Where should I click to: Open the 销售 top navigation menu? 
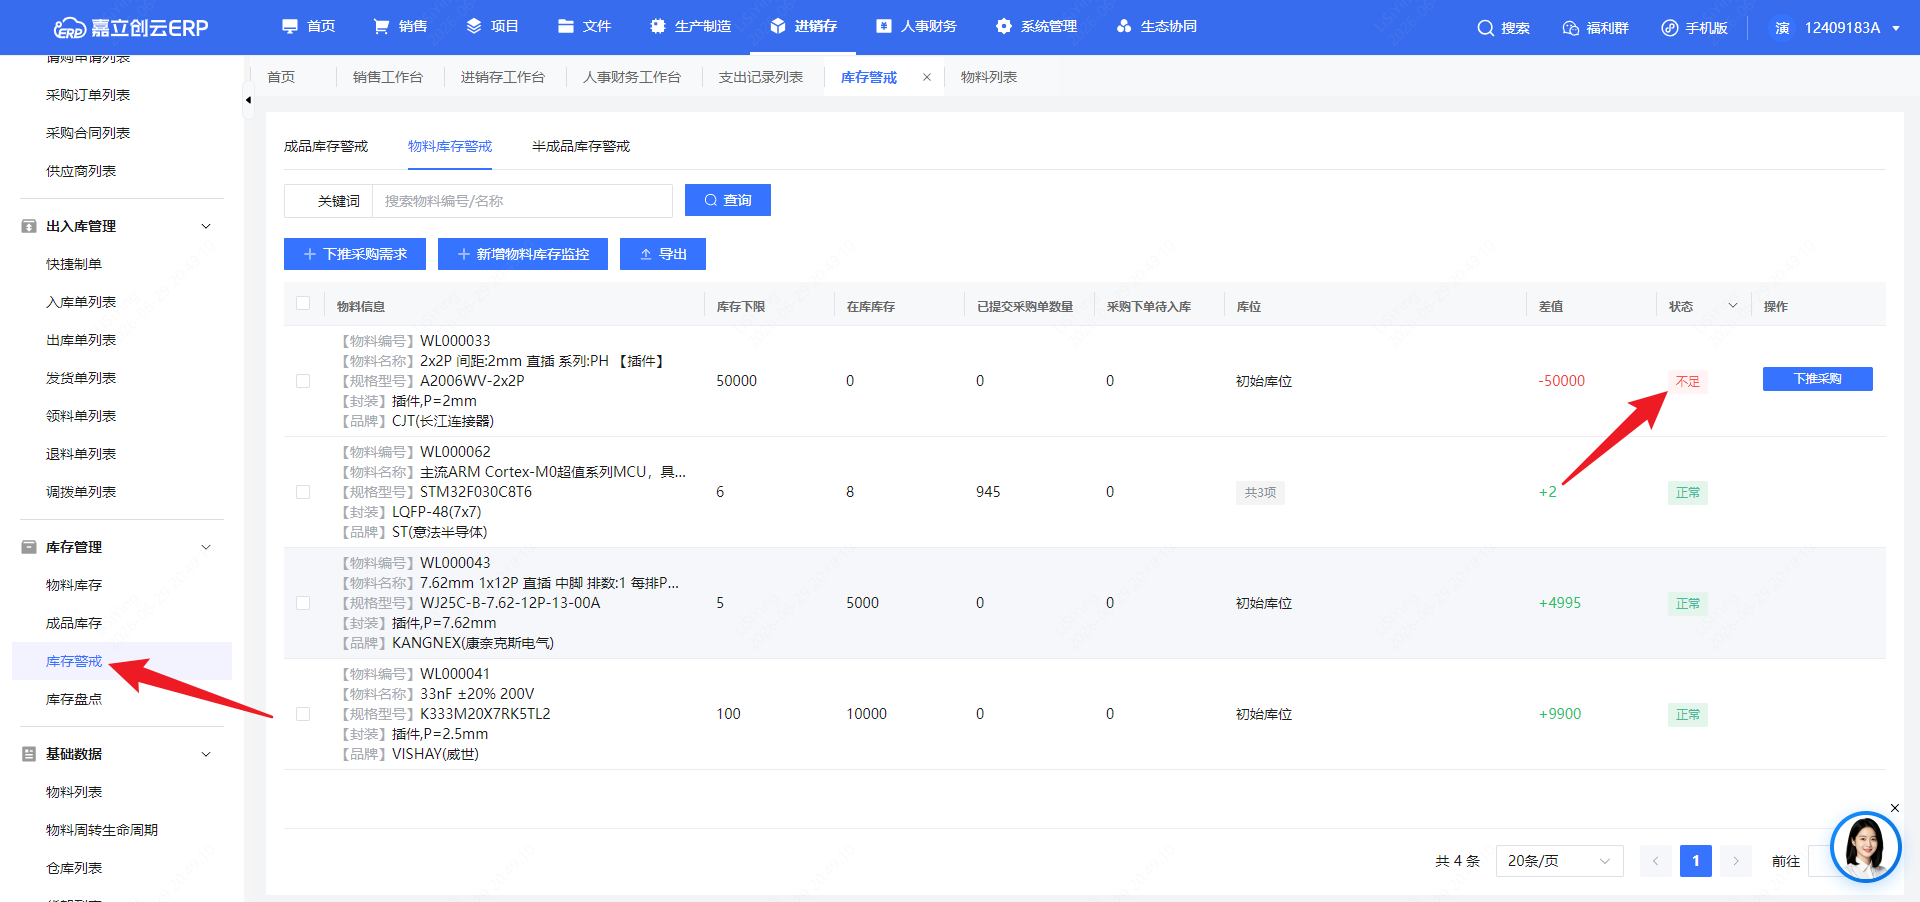[x=400, y=26]
